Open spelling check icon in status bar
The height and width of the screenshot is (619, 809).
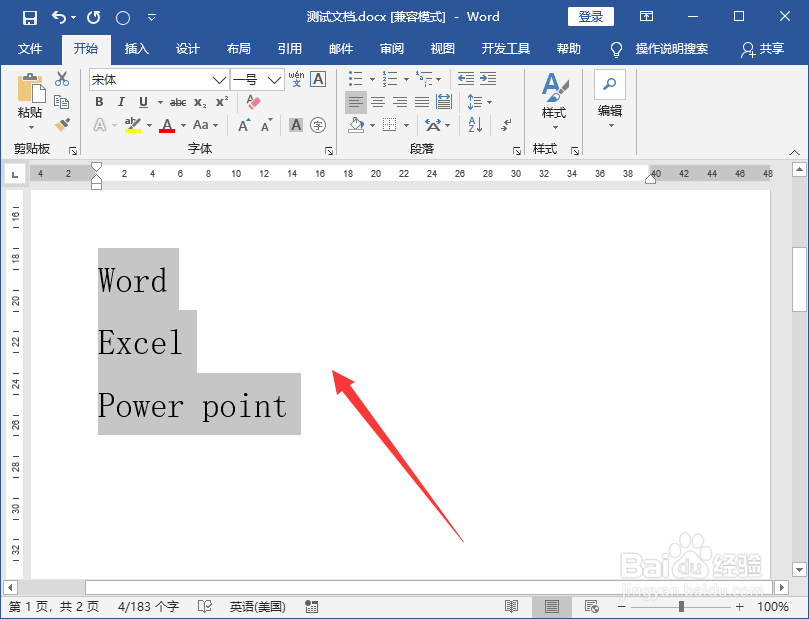click(205, 607)
